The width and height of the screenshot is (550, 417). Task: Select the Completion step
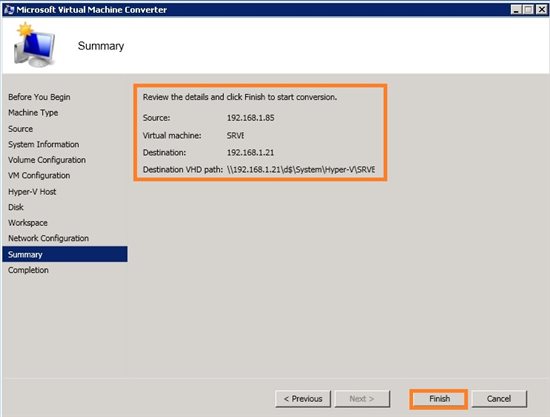[x=28, y=270]
